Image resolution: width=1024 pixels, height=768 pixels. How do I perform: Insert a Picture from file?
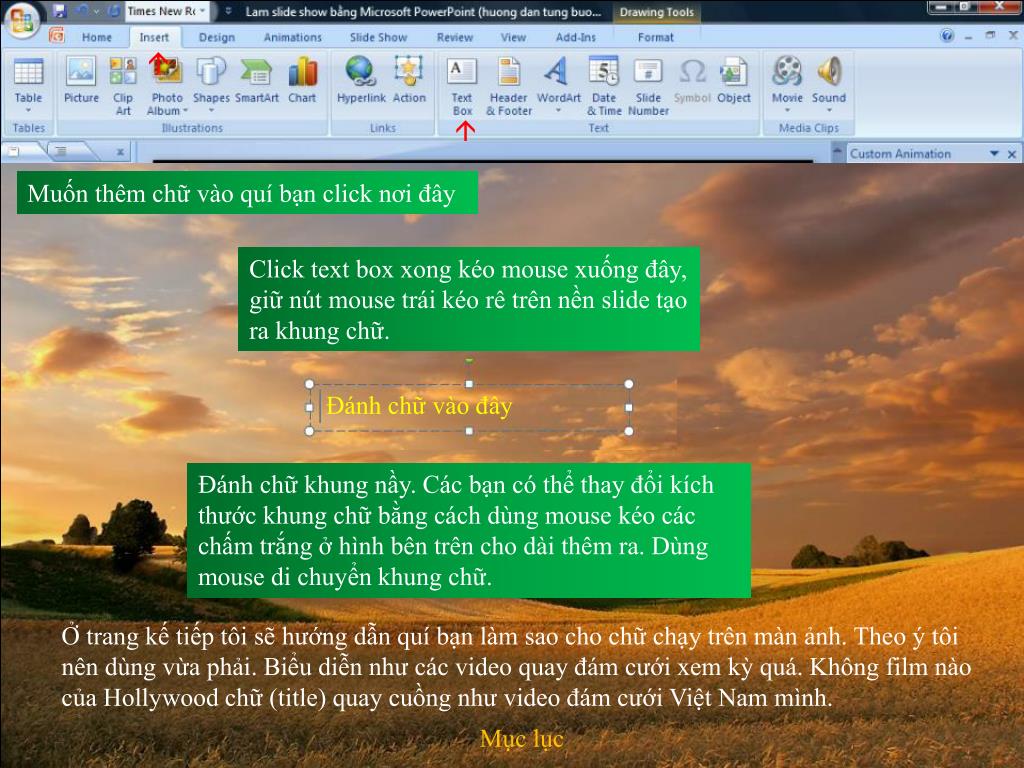[81, 80]
